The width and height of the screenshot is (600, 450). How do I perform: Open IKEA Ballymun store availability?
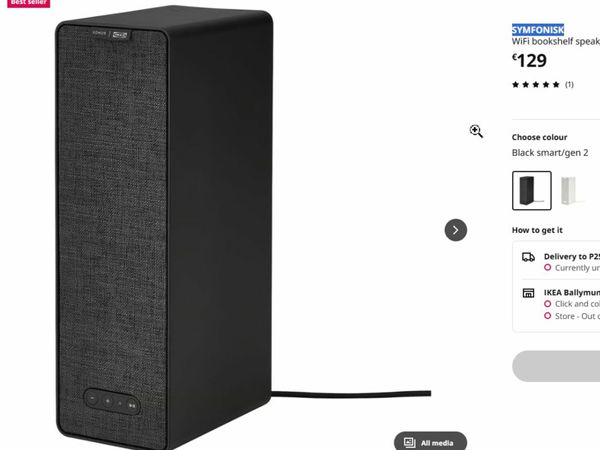[x=571, y=293]
